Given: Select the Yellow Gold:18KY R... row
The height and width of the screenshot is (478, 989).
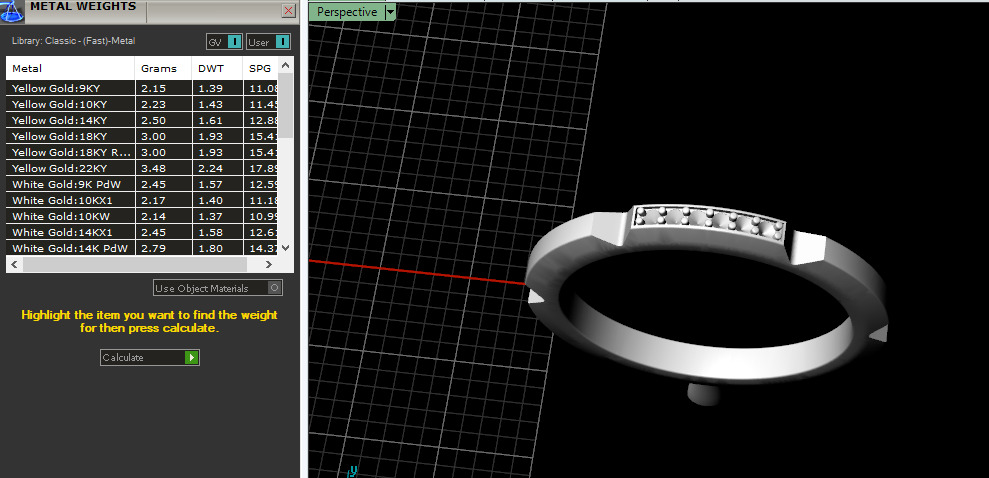Looking at the screenshot, I should point(142,152).
